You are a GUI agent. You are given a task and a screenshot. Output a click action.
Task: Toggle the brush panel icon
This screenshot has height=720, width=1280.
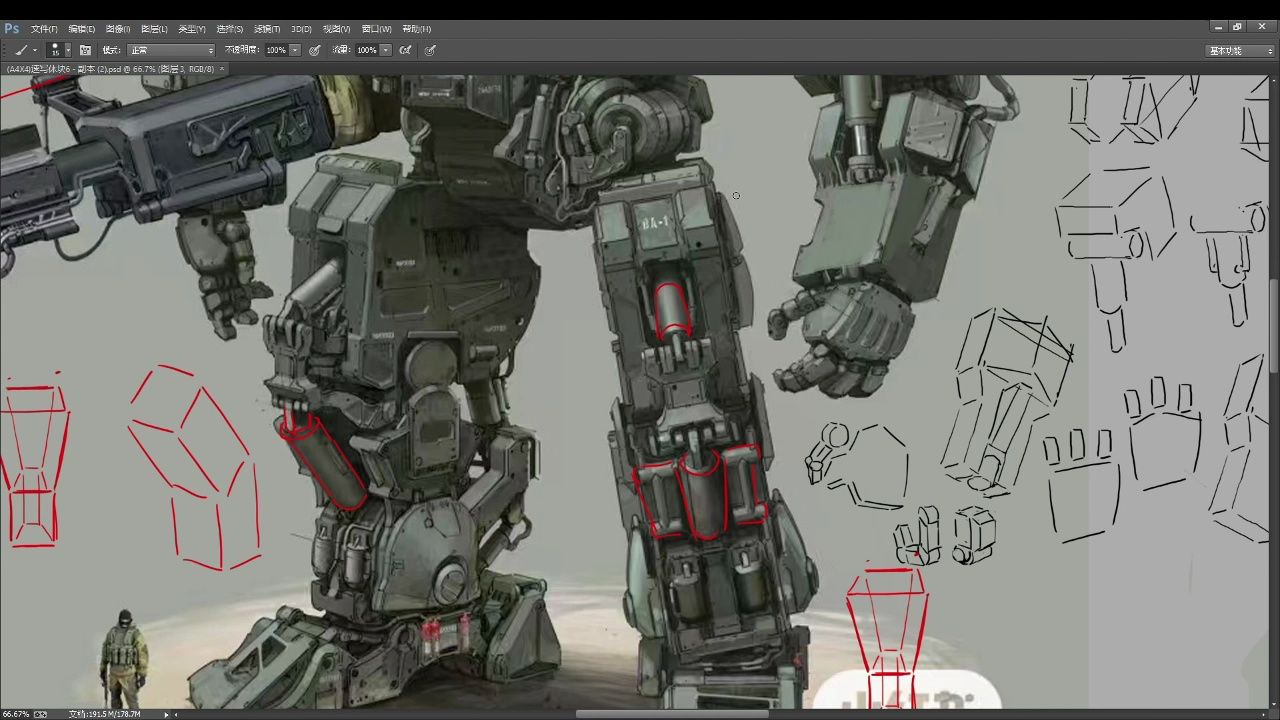[x=85, y=50]
